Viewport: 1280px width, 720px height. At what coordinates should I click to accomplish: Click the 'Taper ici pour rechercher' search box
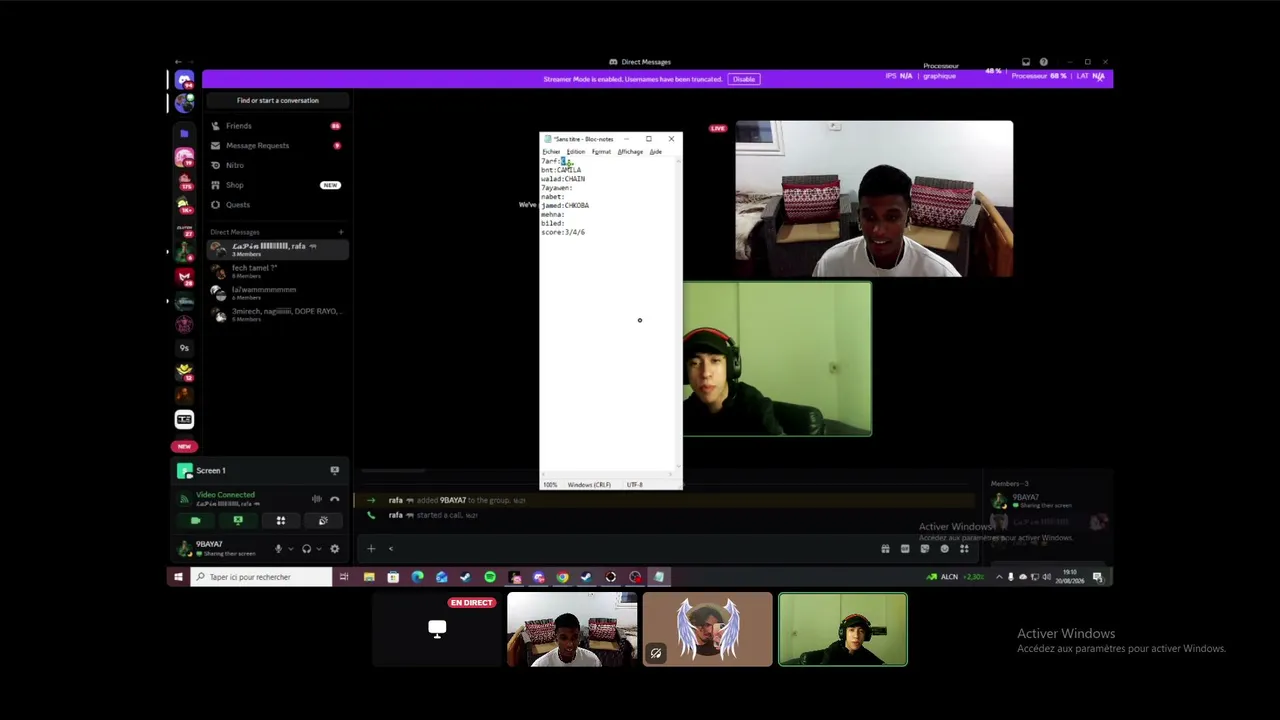point(261,577)
